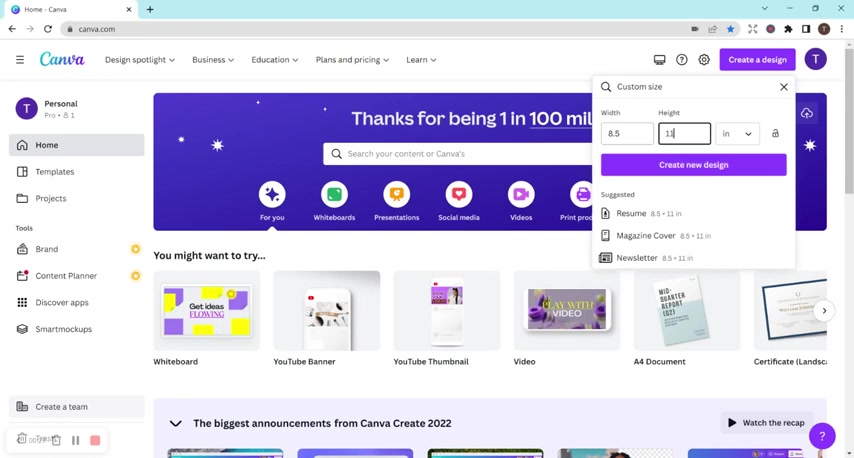Open the browser extensions puzzle icon
Screen dimensions: 854x458
click(788, 29)
